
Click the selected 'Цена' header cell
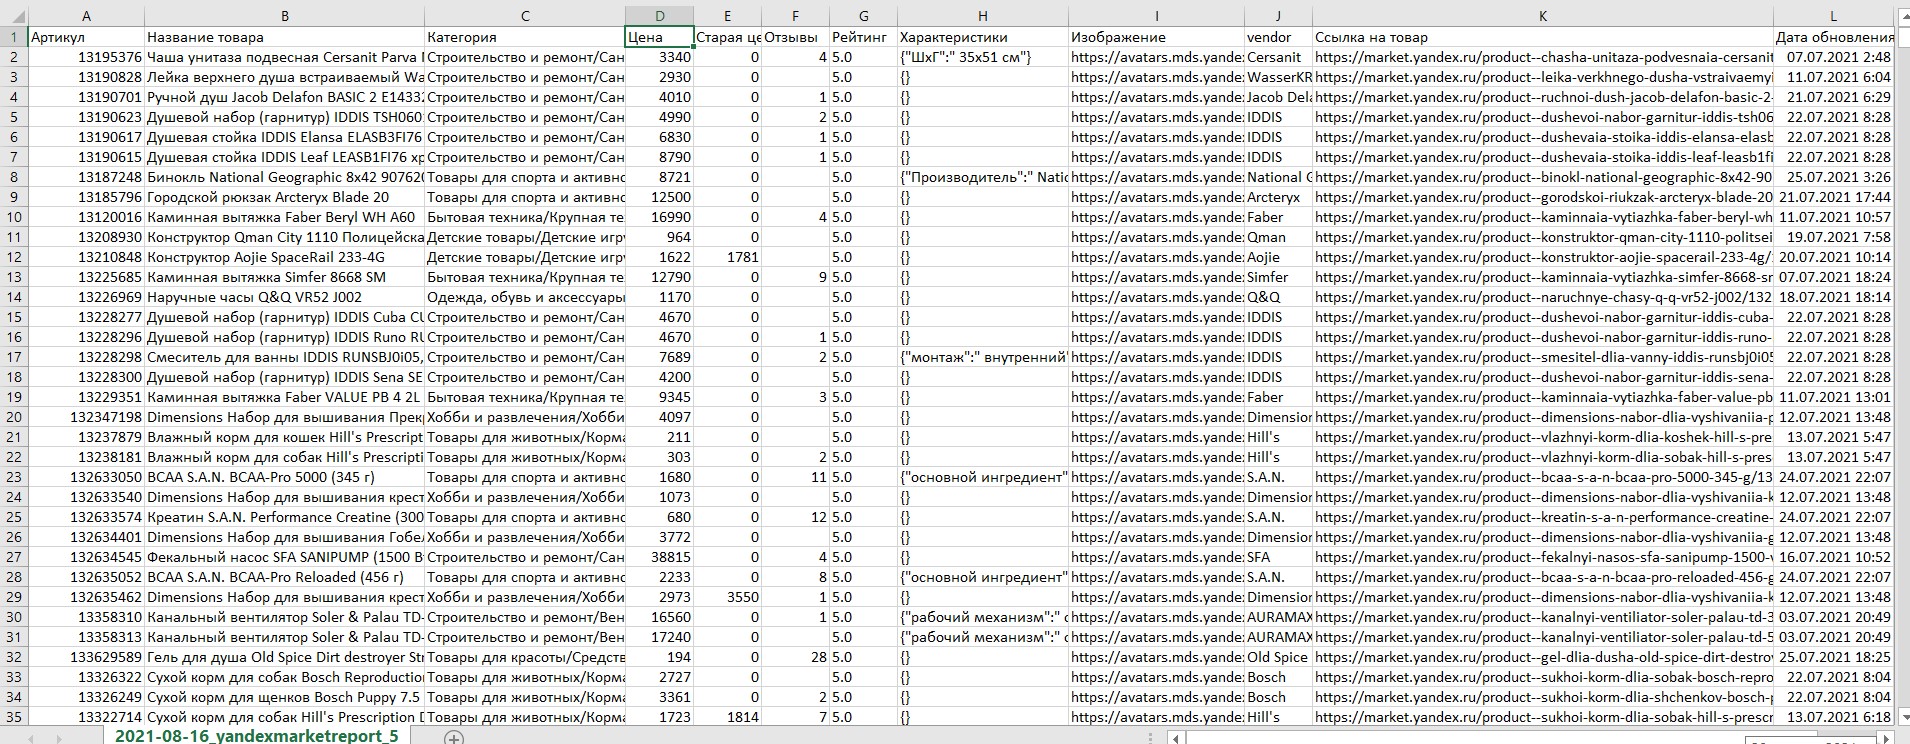(659, 37)
